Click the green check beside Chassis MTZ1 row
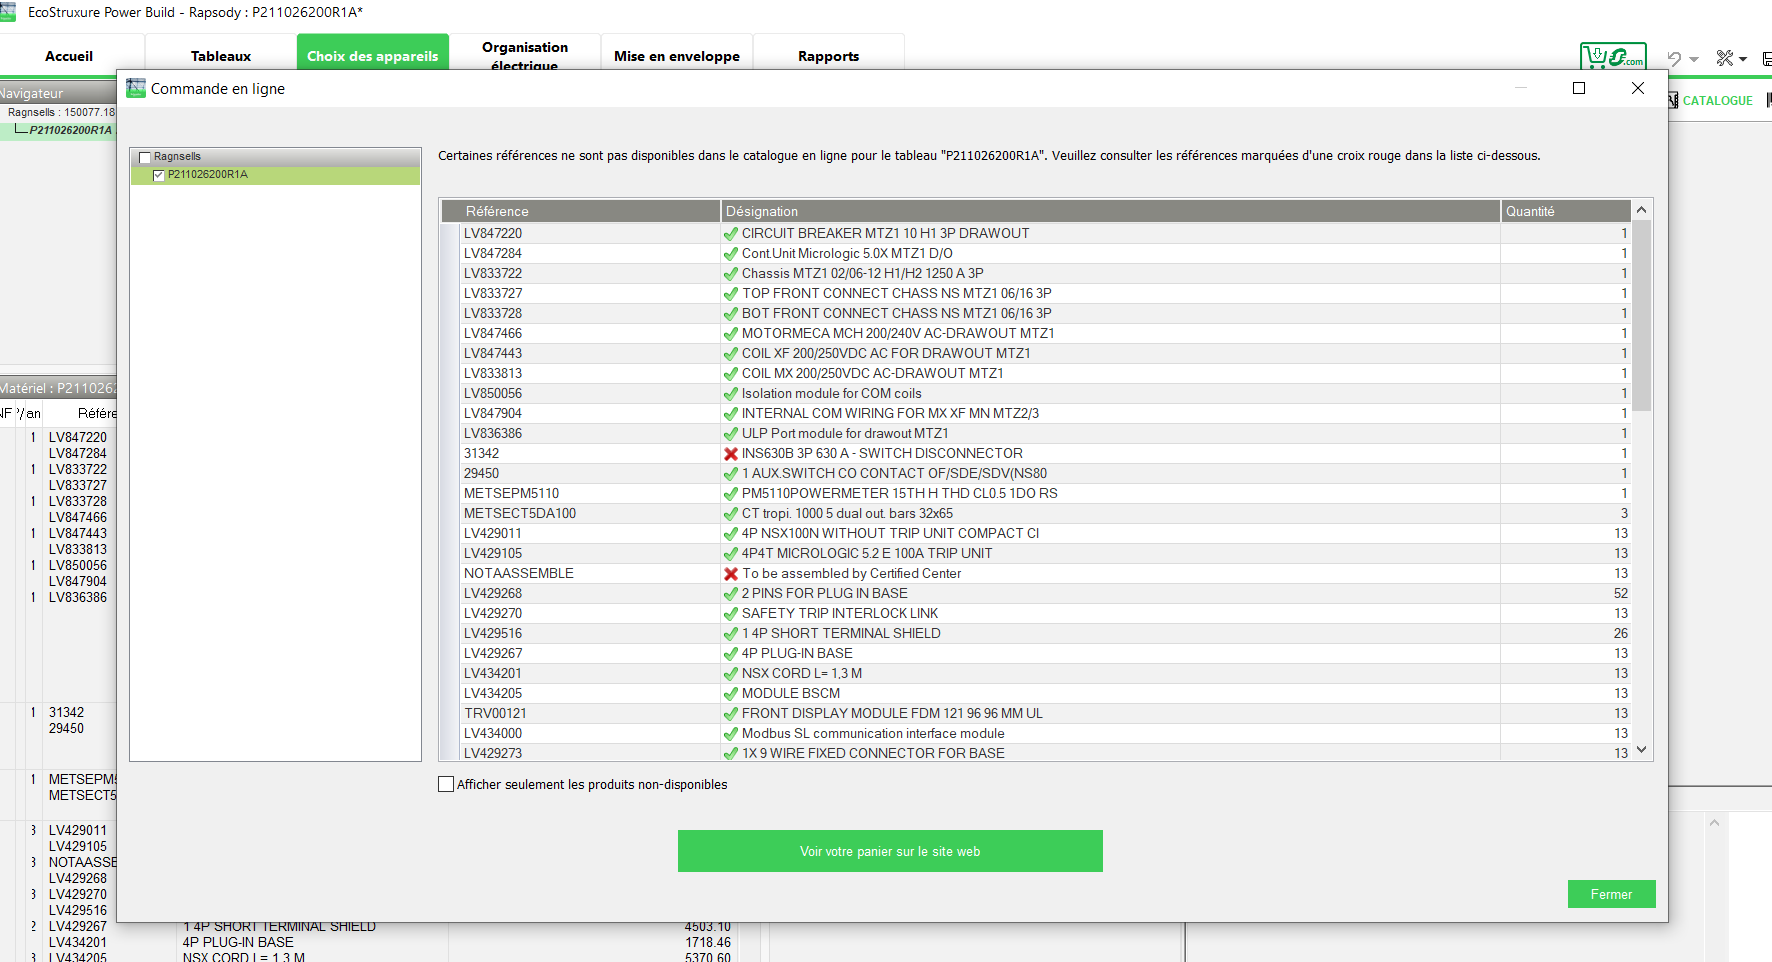The image size is (1772, 962). (731, 273)
